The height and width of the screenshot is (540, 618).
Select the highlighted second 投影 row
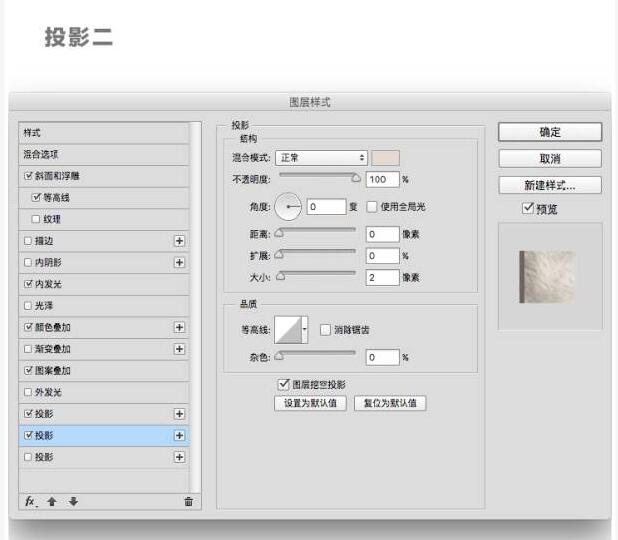(104, 436)
